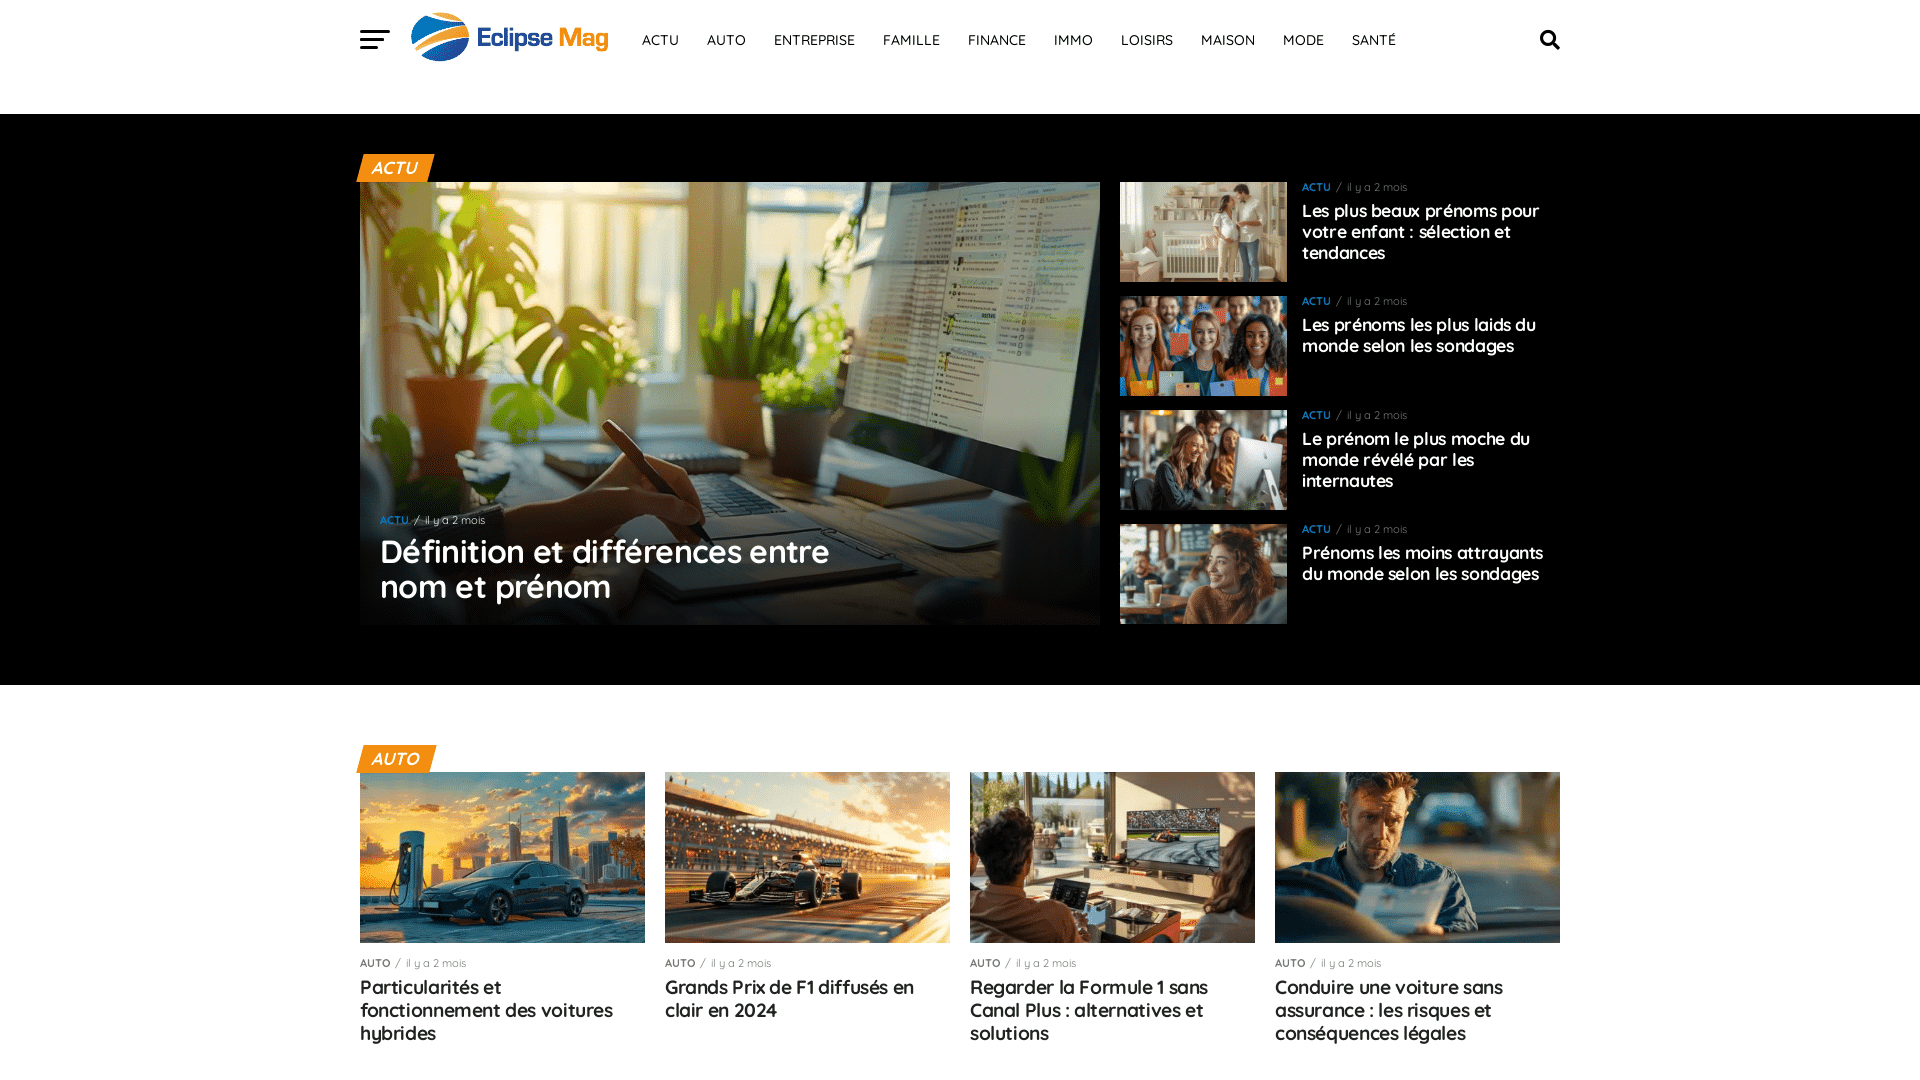This screenshot has width=1920, height=1080.
Task: Click the orange AUTO section heading
Action: [x=395, y=759]
